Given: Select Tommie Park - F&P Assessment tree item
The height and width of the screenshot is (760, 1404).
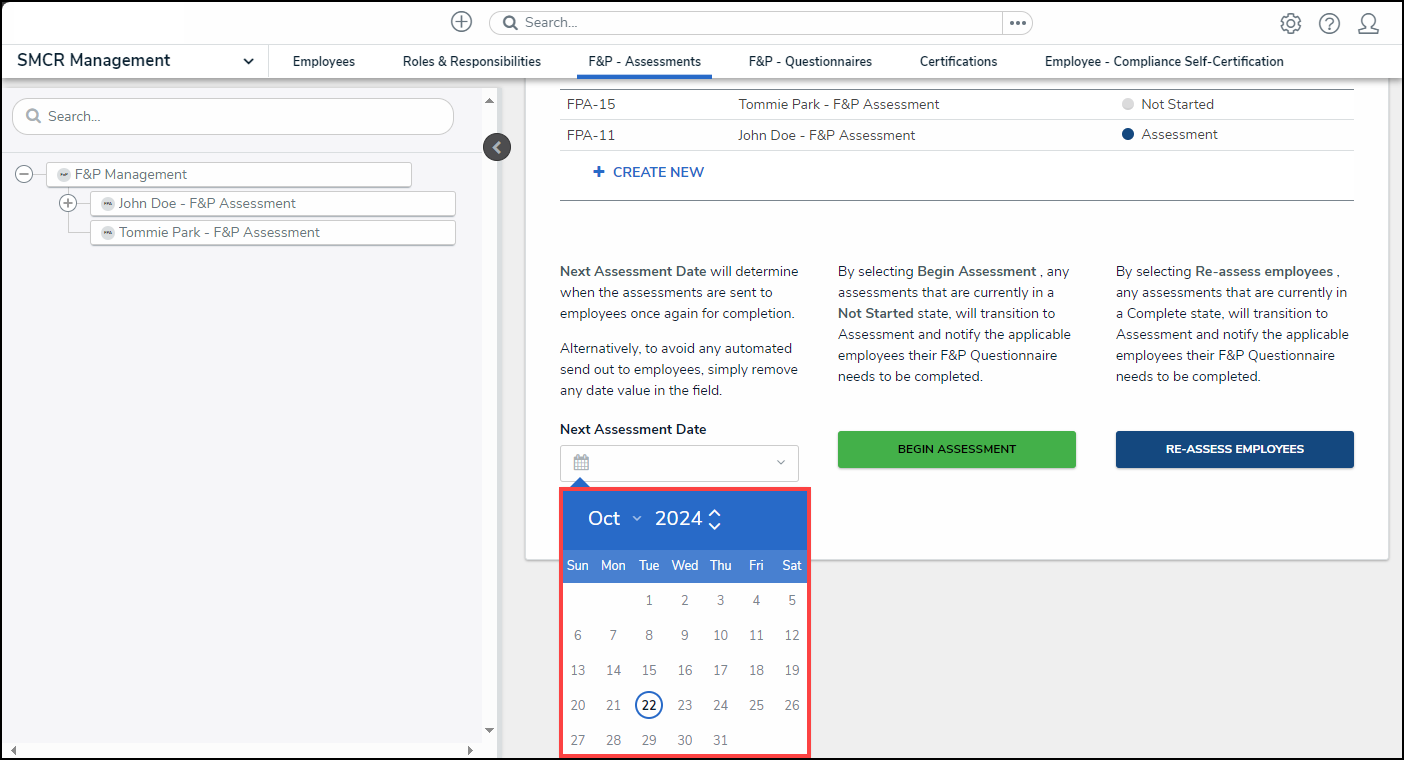Looking at the screenshot, I should 219,233.
